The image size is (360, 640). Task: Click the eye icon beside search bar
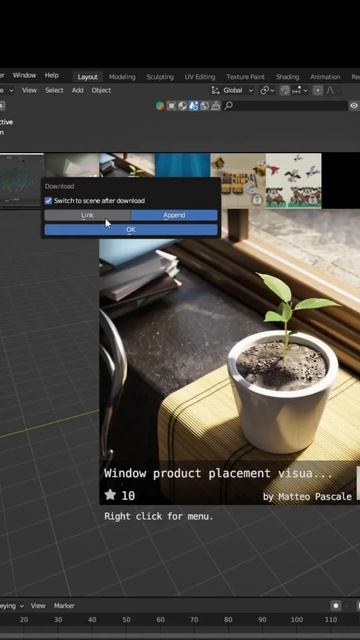(x=354, y=106)
